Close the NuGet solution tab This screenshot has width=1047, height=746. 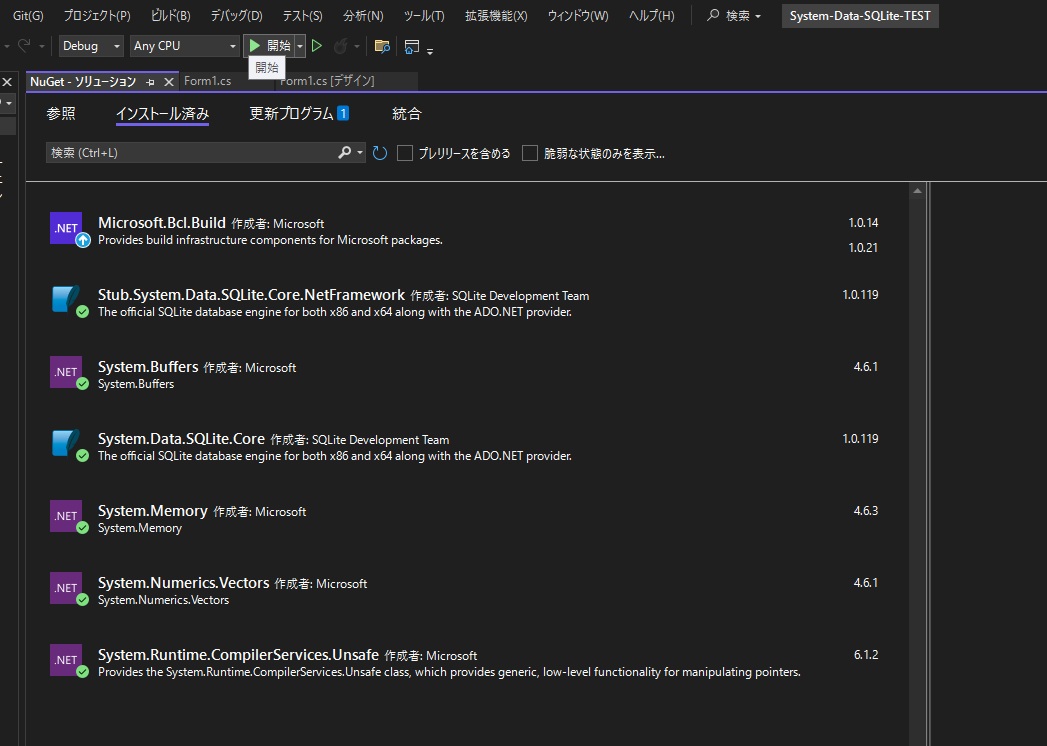[x=168, y=81]
